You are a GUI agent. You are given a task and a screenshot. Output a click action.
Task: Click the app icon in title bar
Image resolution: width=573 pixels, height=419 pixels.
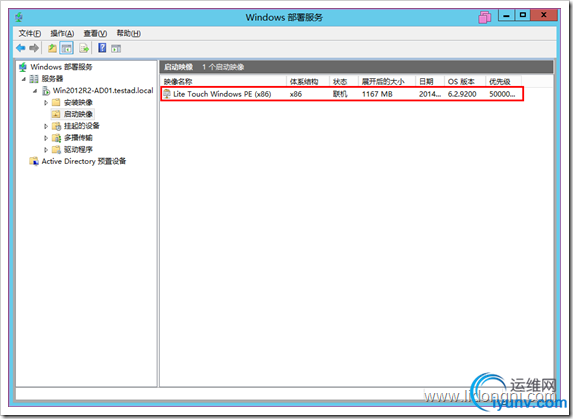point(19,17)
